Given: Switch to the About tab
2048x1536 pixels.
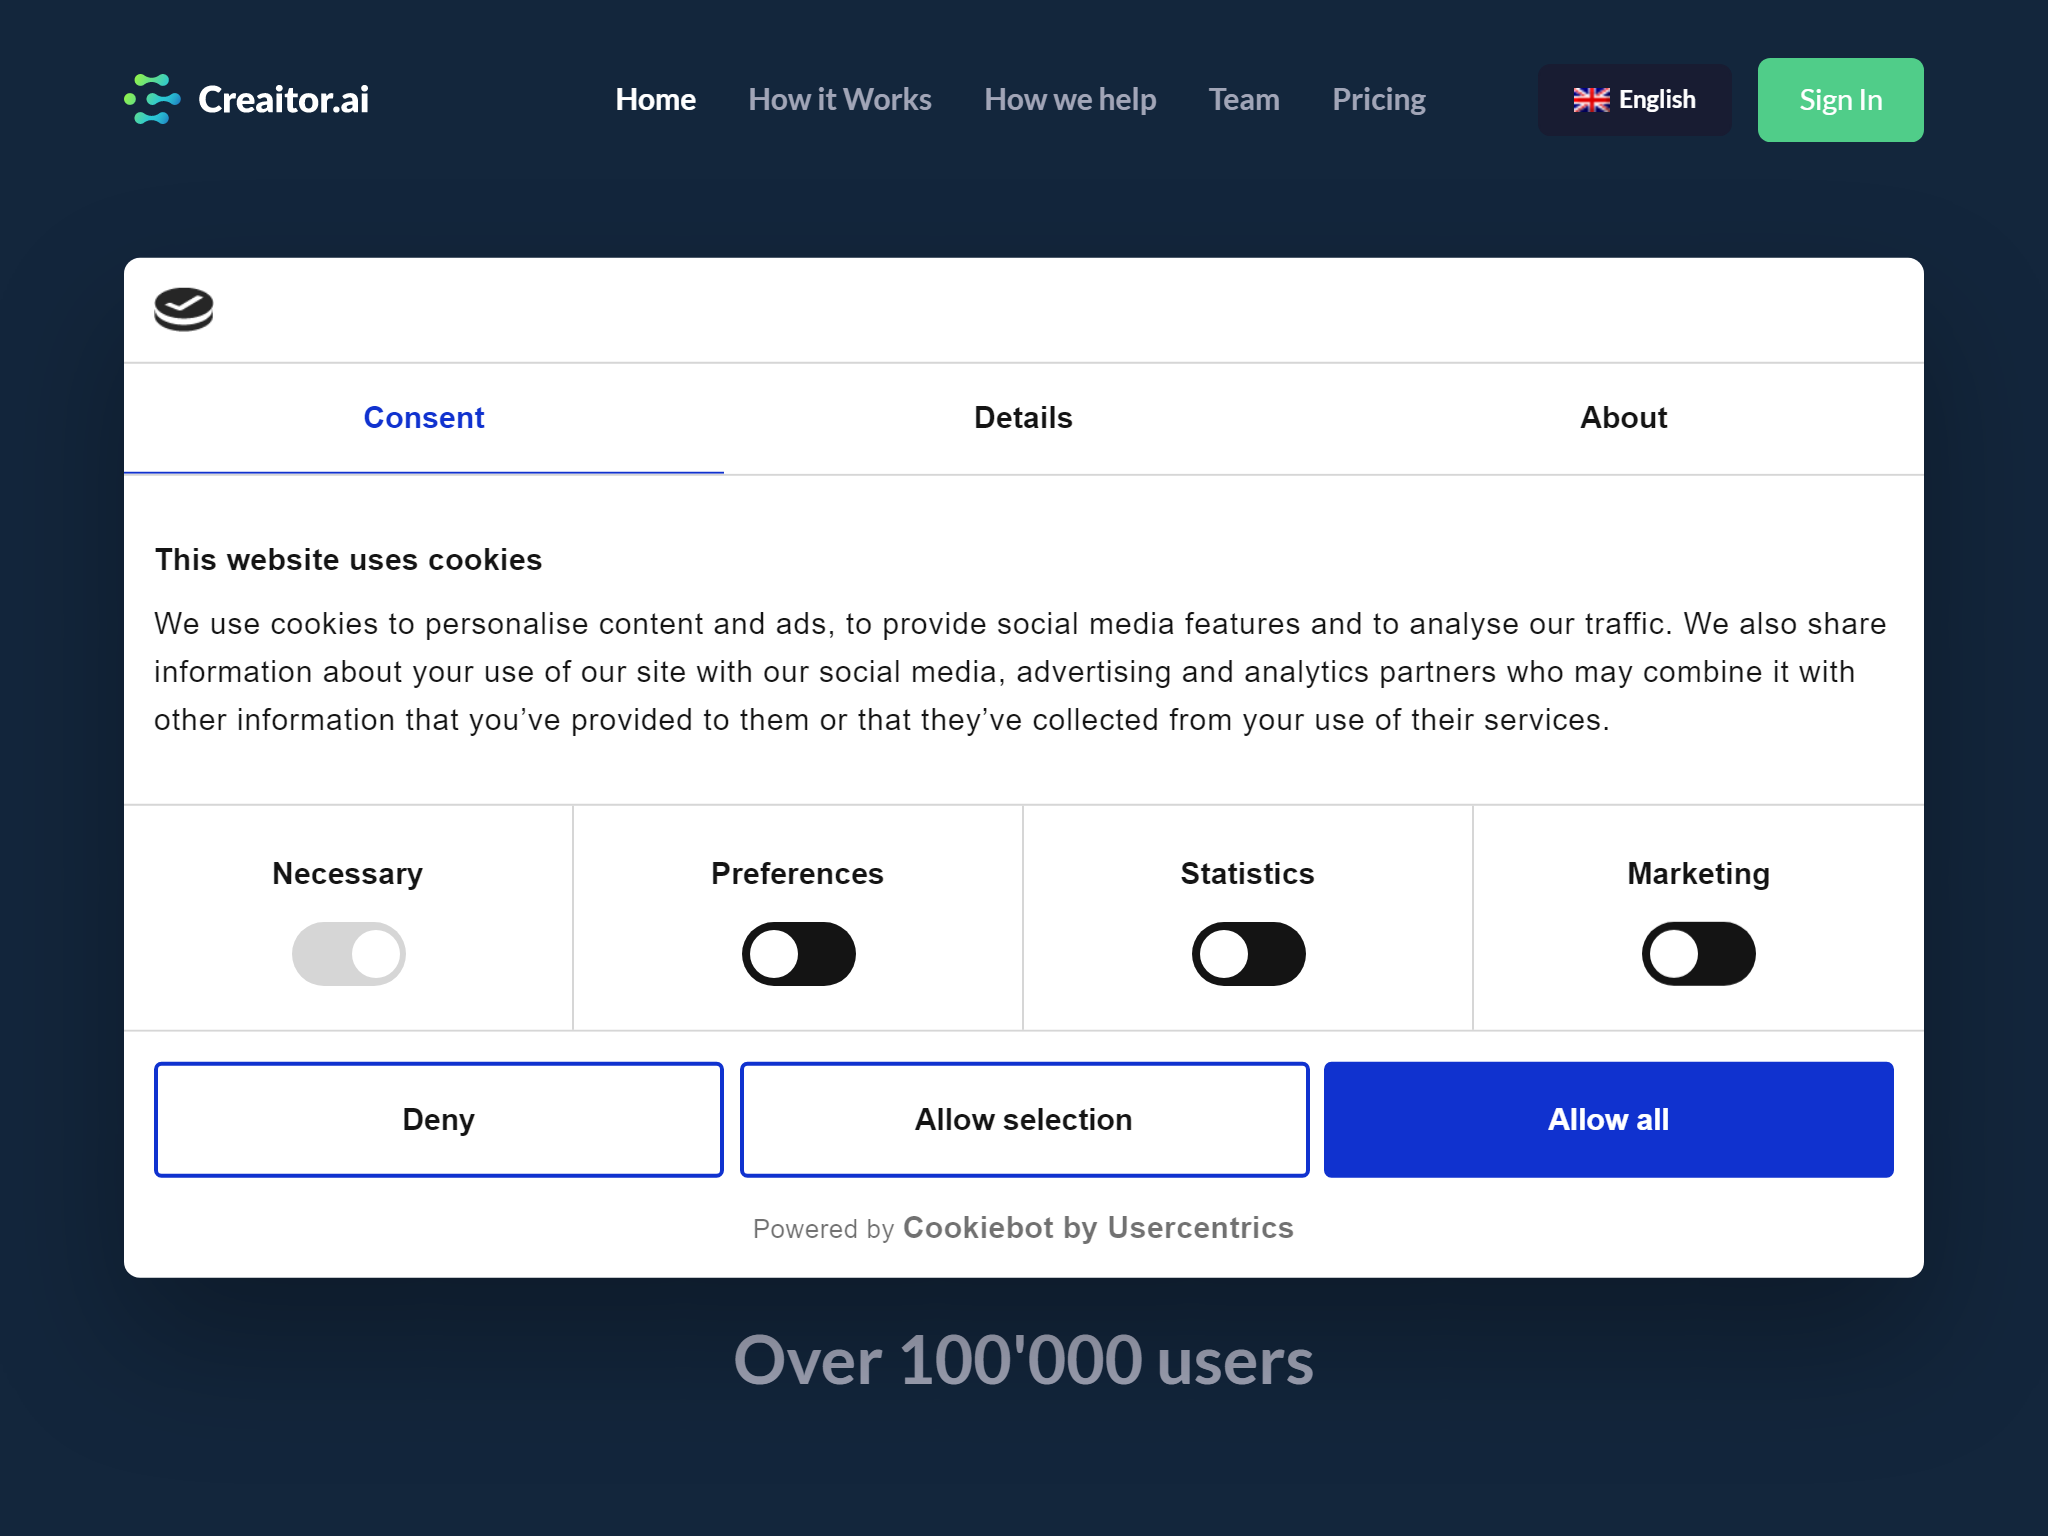Looking at the screenshot, I should tap(1622, 418).
